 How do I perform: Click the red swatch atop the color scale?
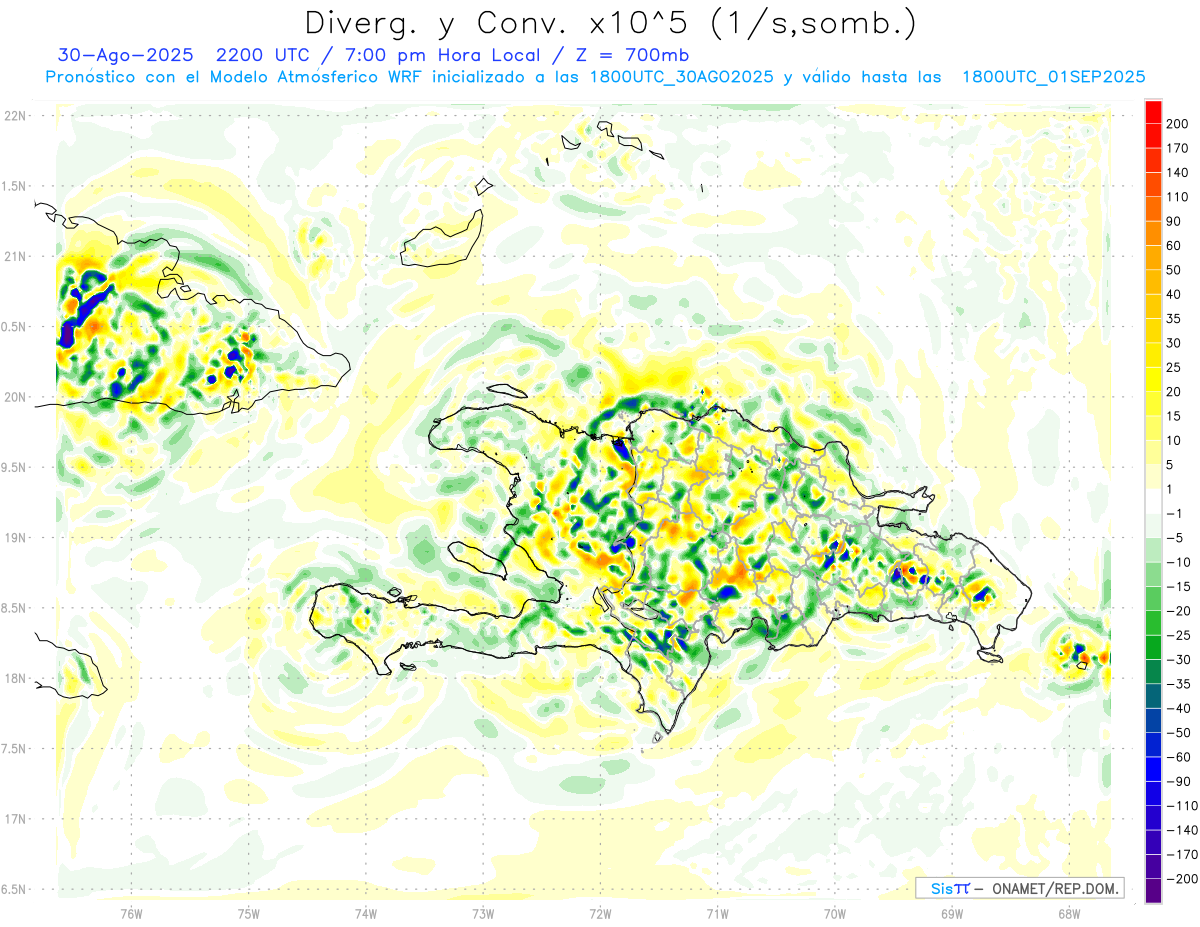pyautogui.click(x=1153, y=112)
